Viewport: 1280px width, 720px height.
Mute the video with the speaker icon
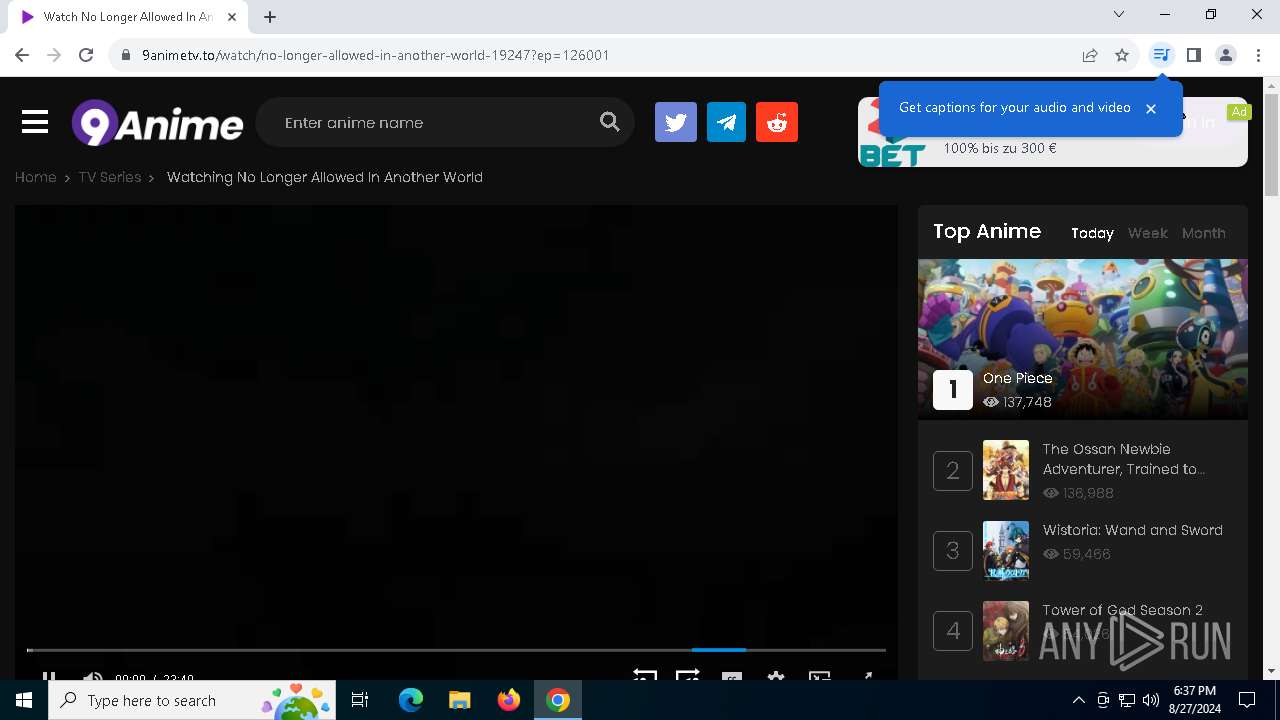(x=92, y=677)
